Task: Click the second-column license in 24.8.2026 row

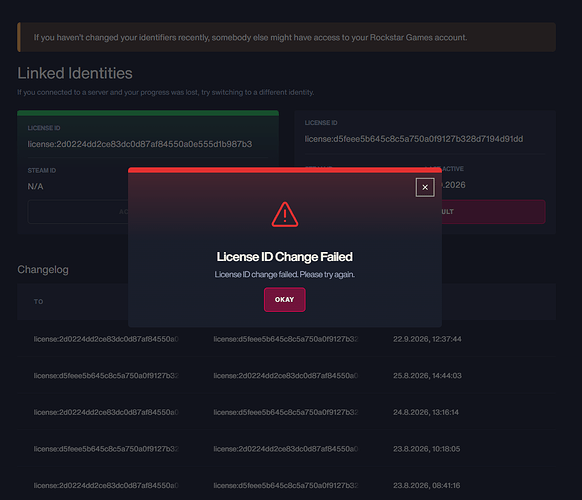Action: (x=286, y=412)
